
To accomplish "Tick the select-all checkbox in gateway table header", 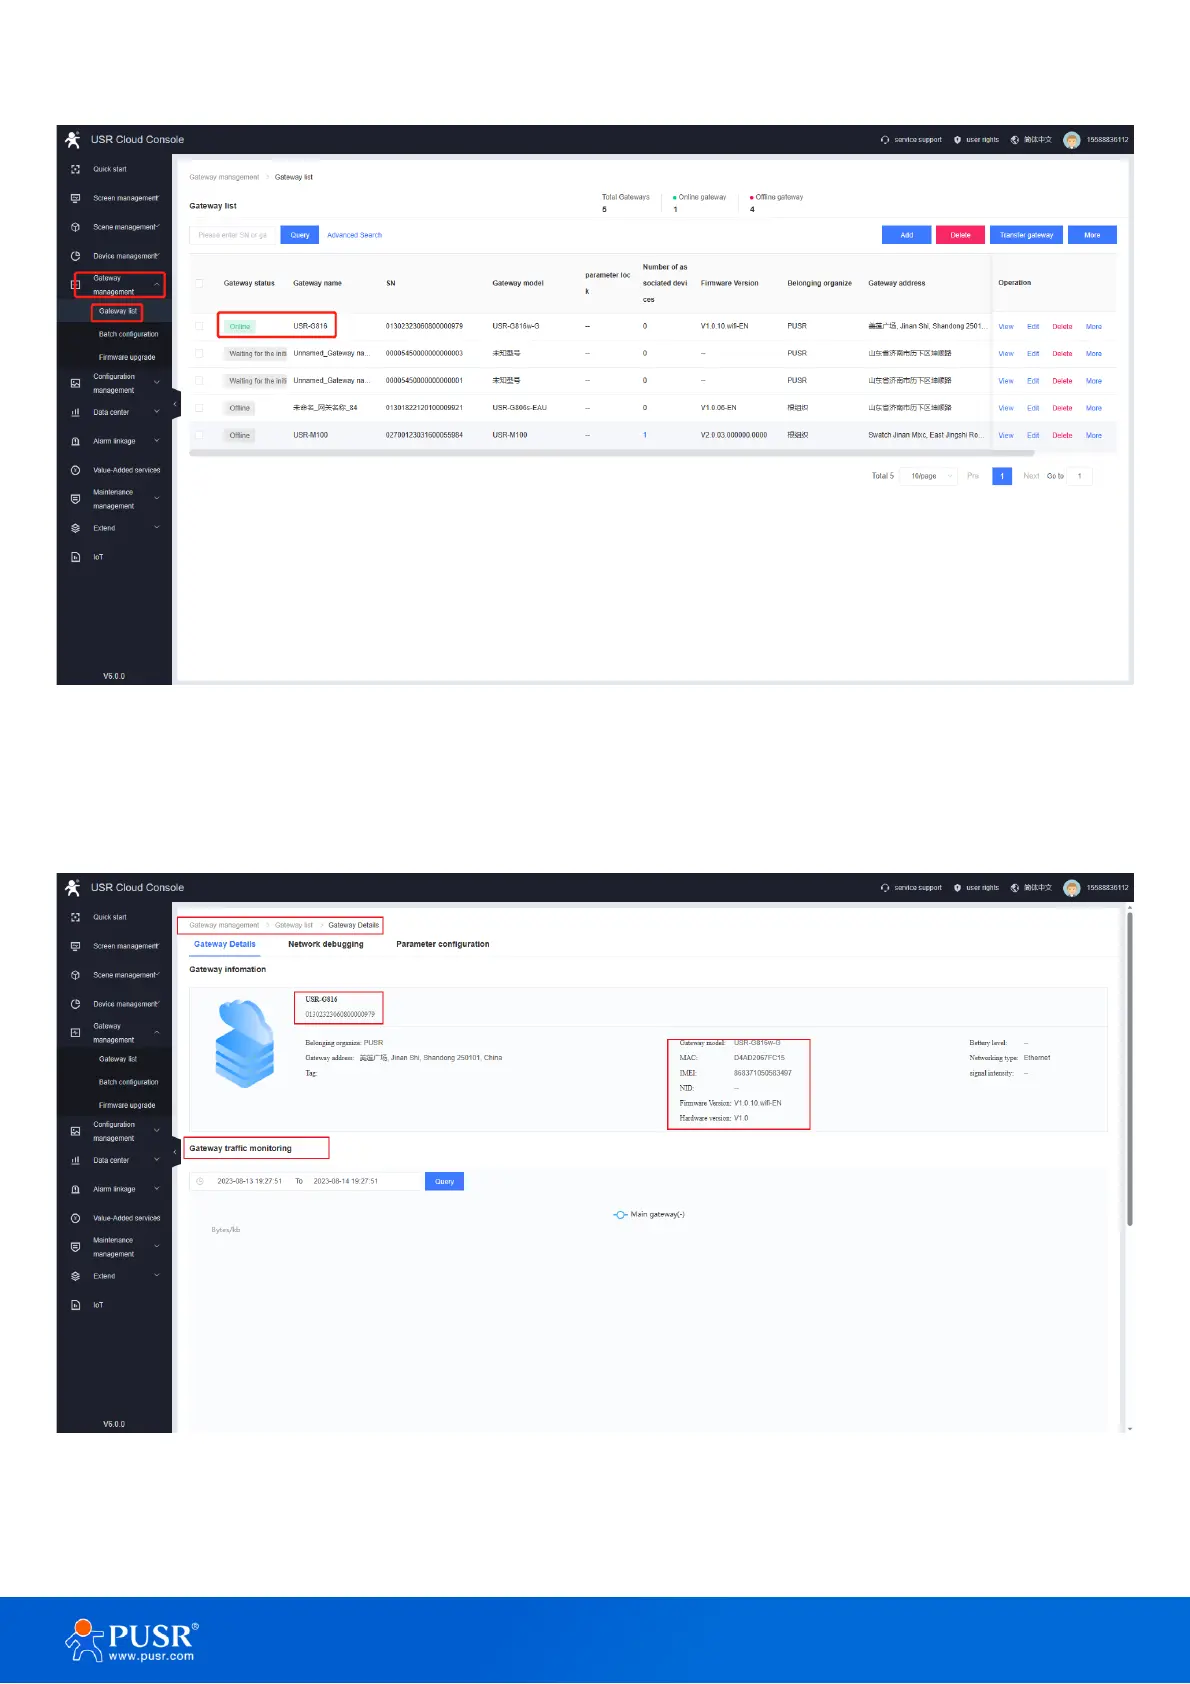I will point(199,283).
